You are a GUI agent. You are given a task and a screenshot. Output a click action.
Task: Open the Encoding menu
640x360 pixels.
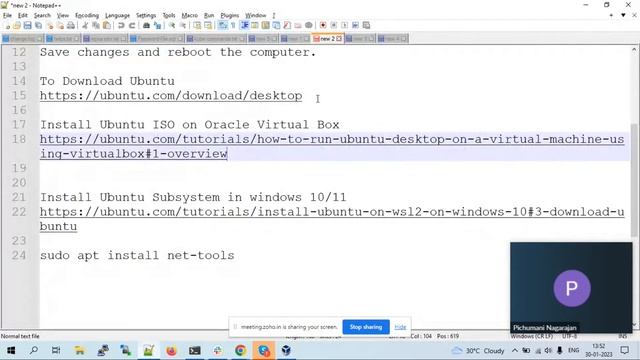click(x=87, y=15)
